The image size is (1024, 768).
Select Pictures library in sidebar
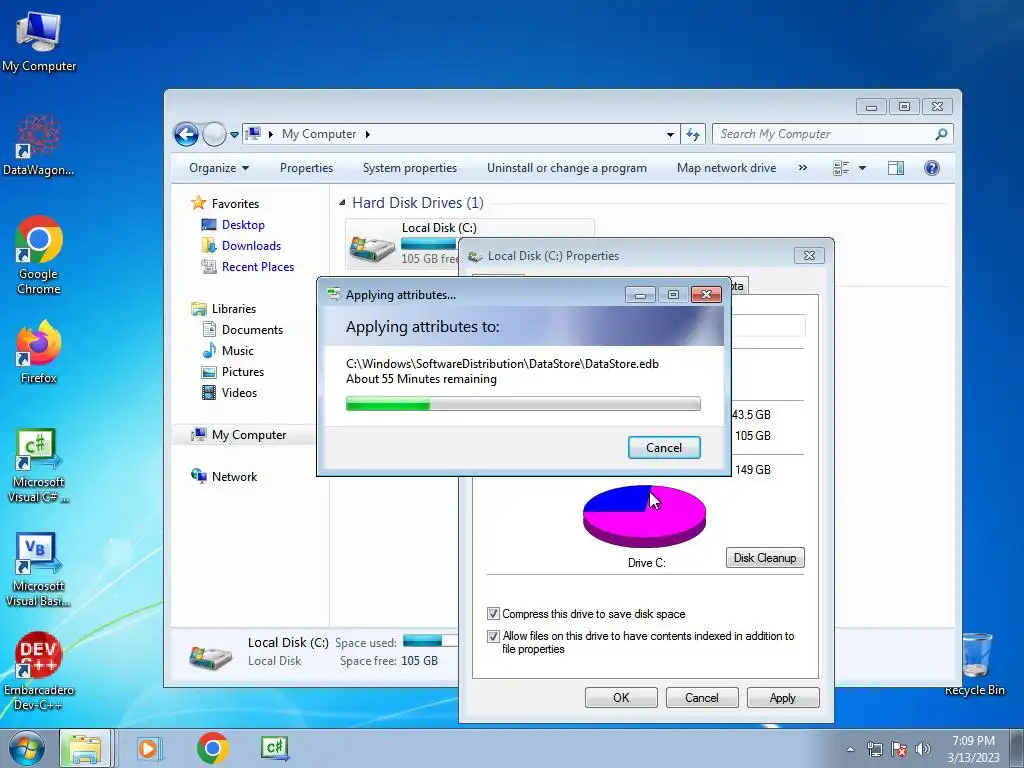coord(243,372)
